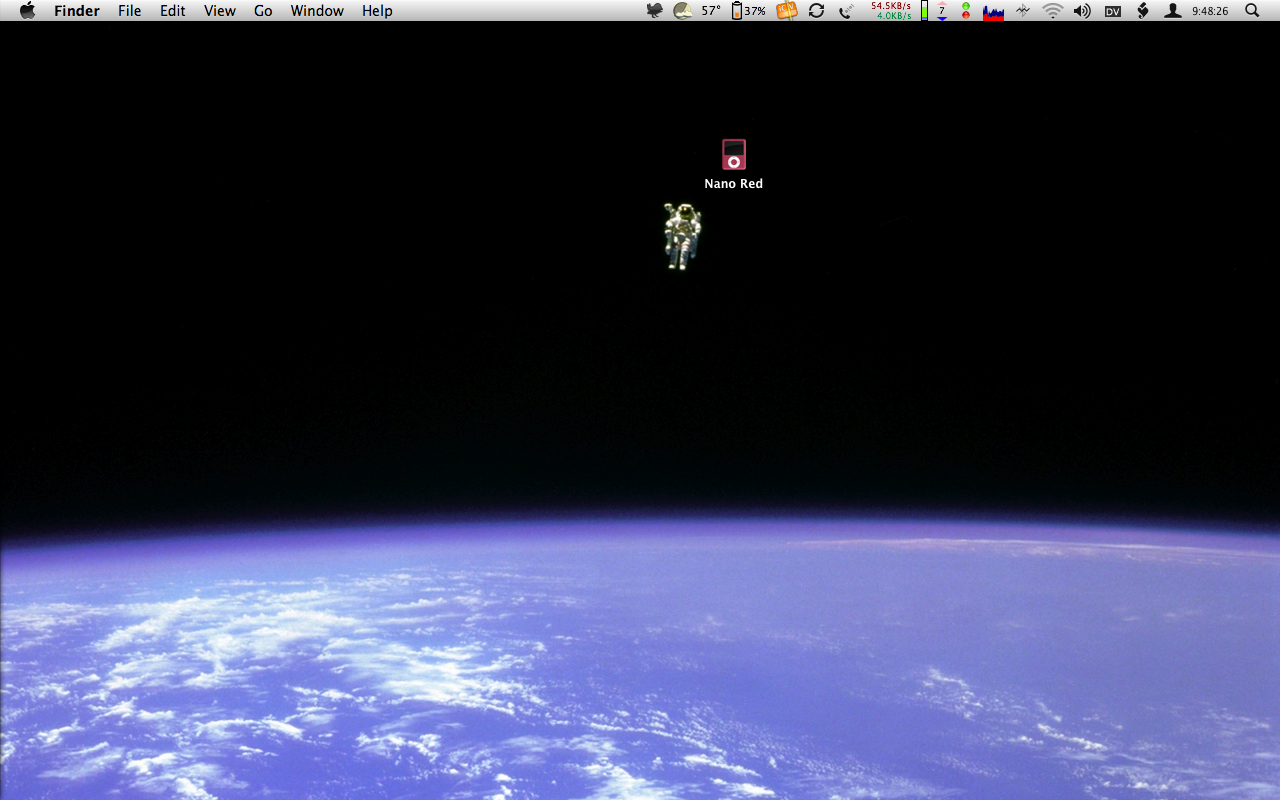This screenshot has height=800, width=1280.
Task: Click the 9:48:26 clock
Action: point(1210,11)
